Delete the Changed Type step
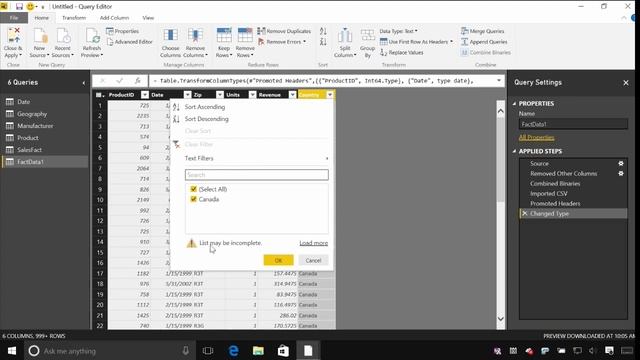 coord(525,213)
